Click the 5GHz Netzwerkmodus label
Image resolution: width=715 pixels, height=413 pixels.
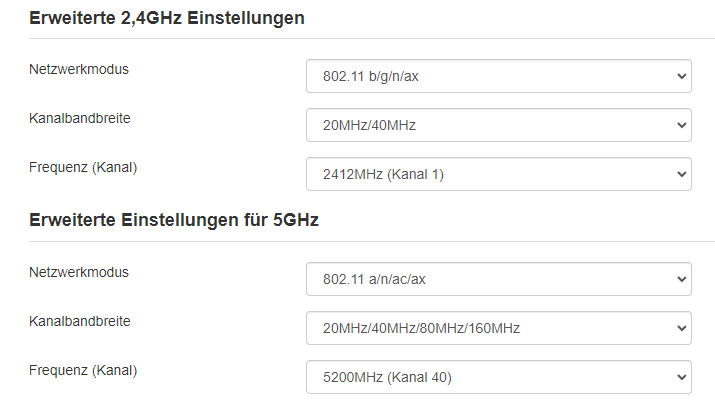79,271
